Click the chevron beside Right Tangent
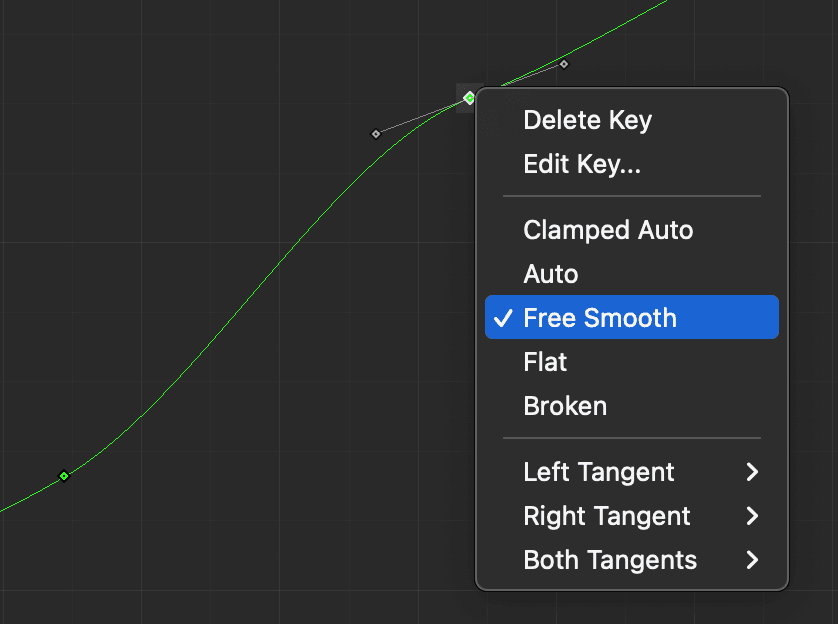 coord(752,517)
